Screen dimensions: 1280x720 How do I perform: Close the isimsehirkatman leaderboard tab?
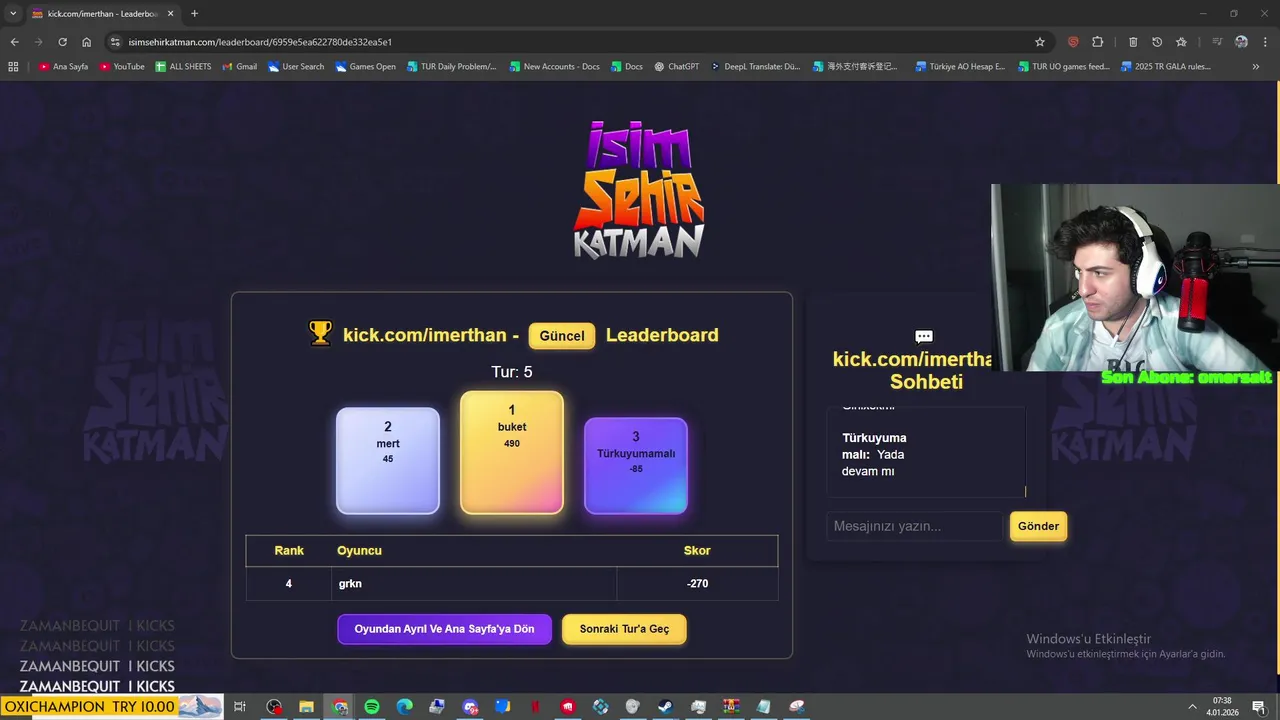[x=170, y=14]
